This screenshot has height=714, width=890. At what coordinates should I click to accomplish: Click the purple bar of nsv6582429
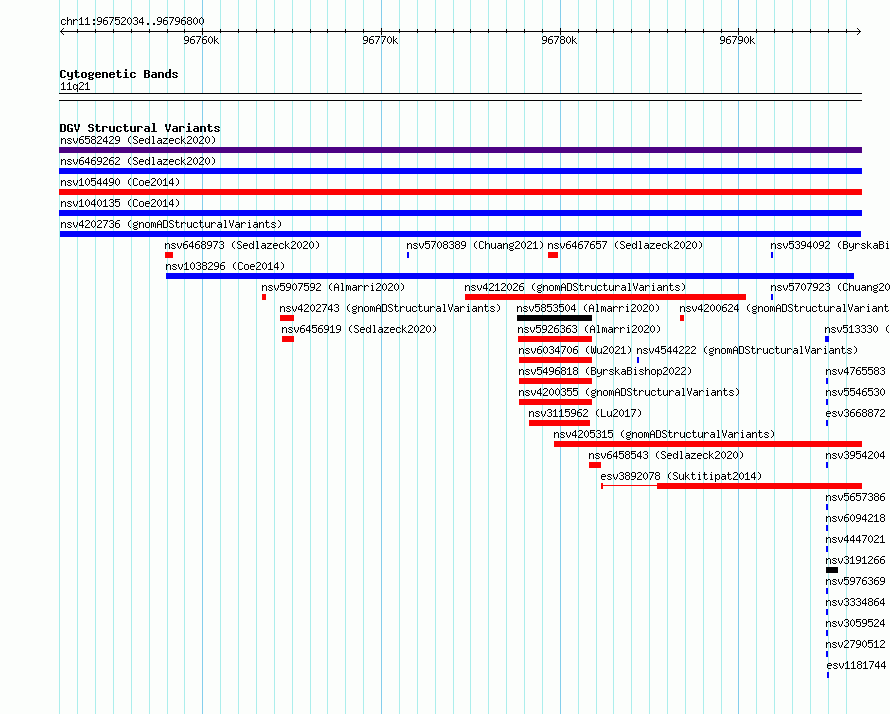pos(460,150)
